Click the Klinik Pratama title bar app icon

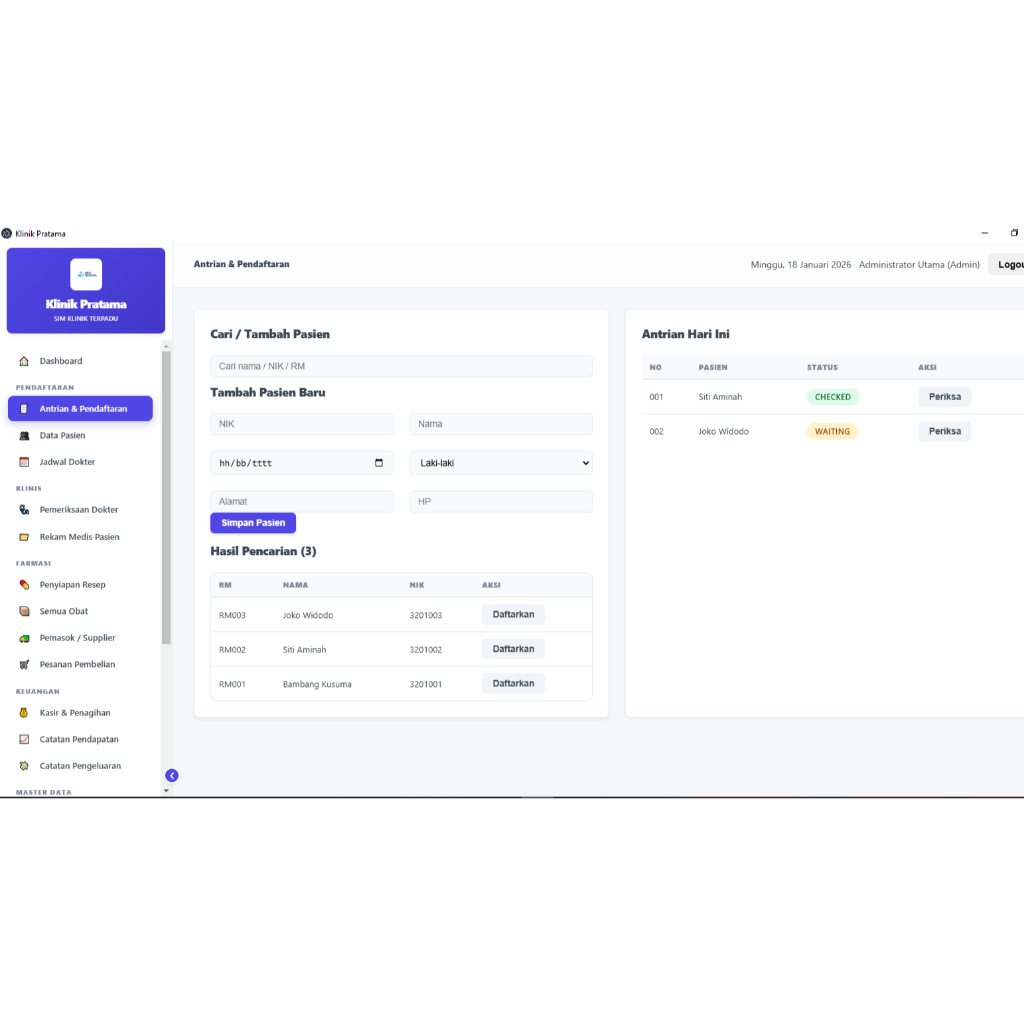(x=7, y=233)
